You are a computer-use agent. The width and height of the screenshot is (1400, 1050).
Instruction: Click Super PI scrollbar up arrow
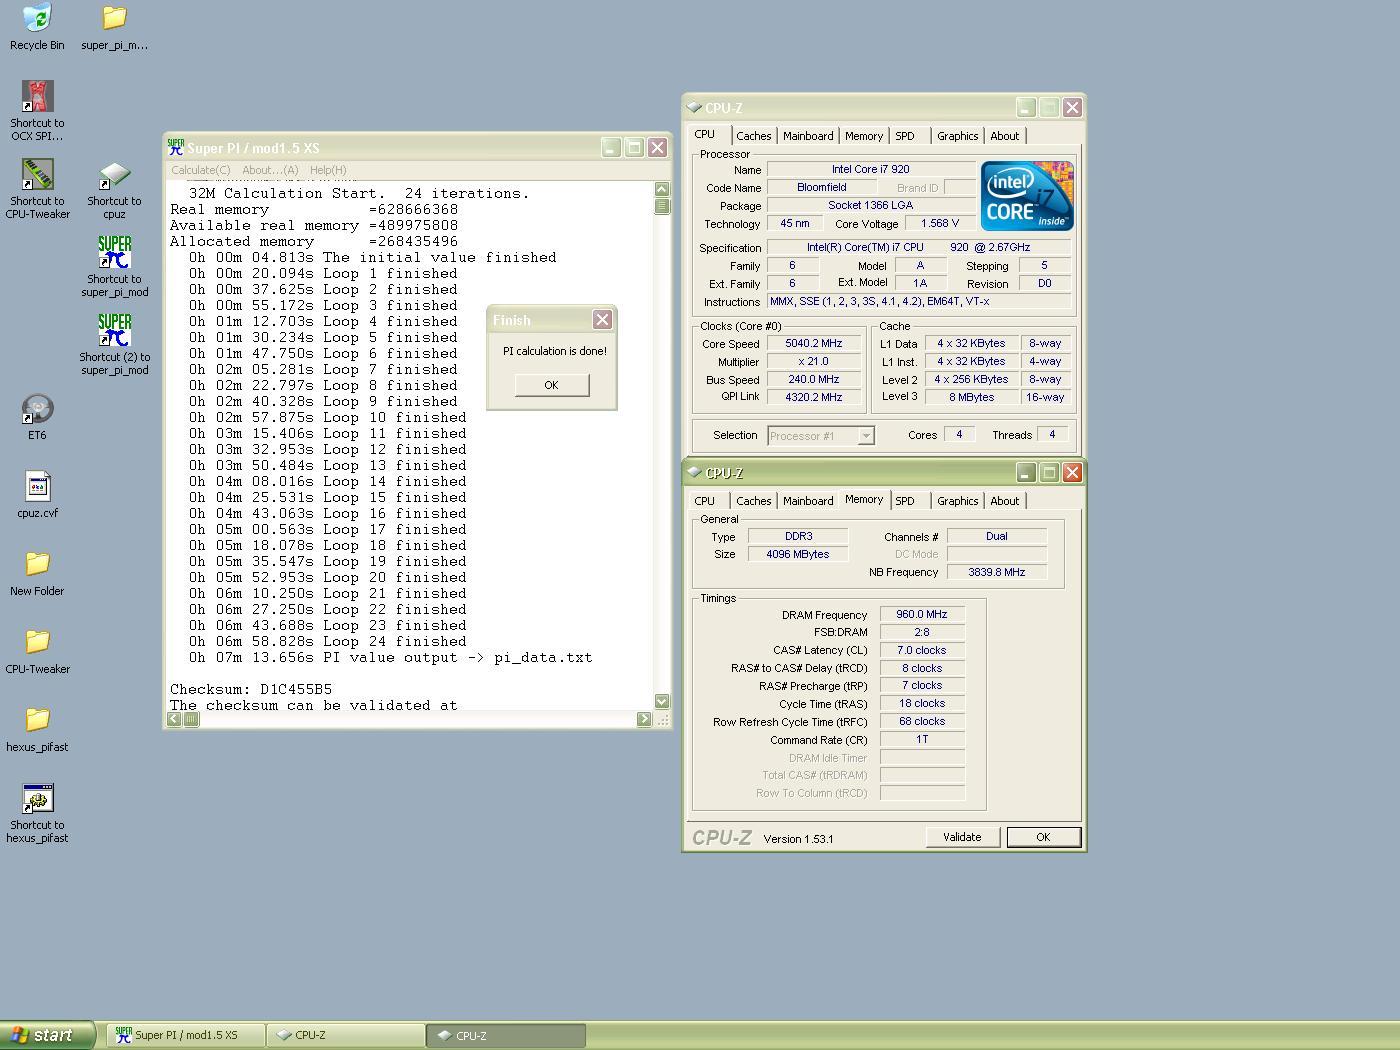662,189
